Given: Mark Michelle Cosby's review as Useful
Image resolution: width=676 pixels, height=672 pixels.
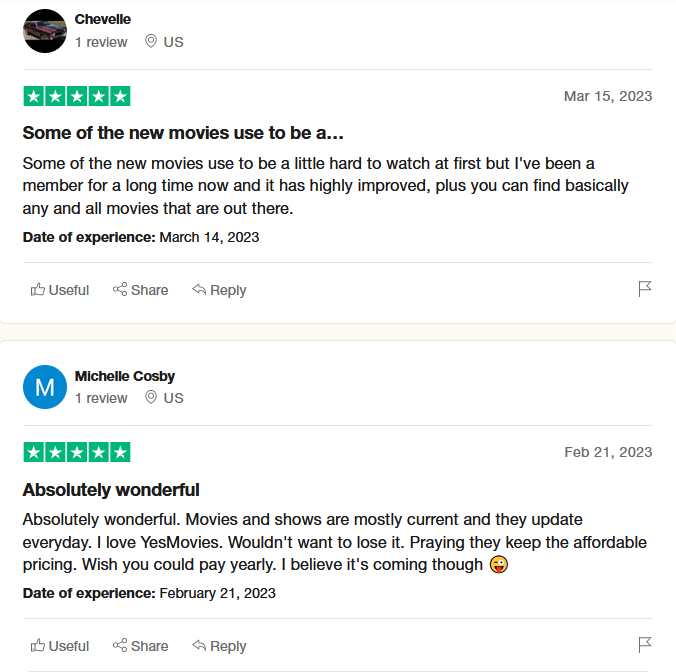Looking at the screenshot, I should point(60,646).
